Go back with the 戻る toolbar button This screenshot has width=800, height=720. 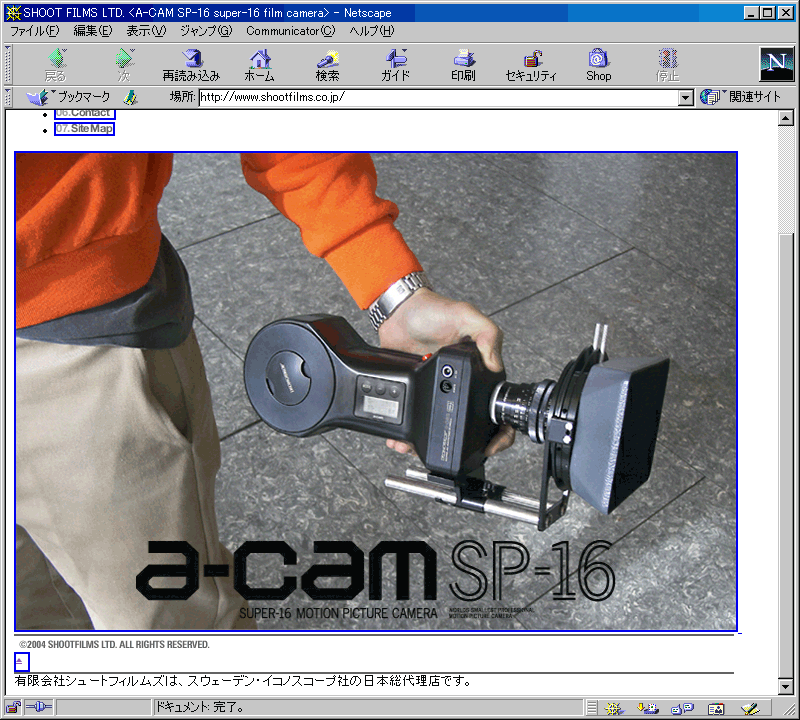pyautogui.click(x=56, y=65)
